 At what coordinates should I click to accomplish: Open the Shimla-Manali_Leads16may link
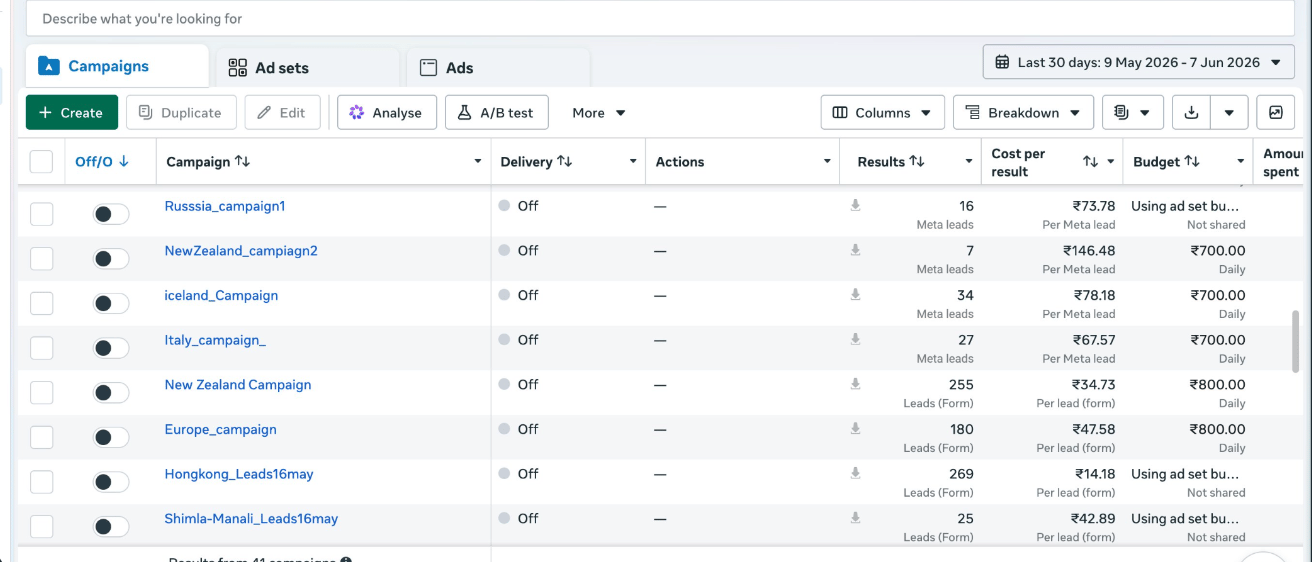tap(251, 518)
